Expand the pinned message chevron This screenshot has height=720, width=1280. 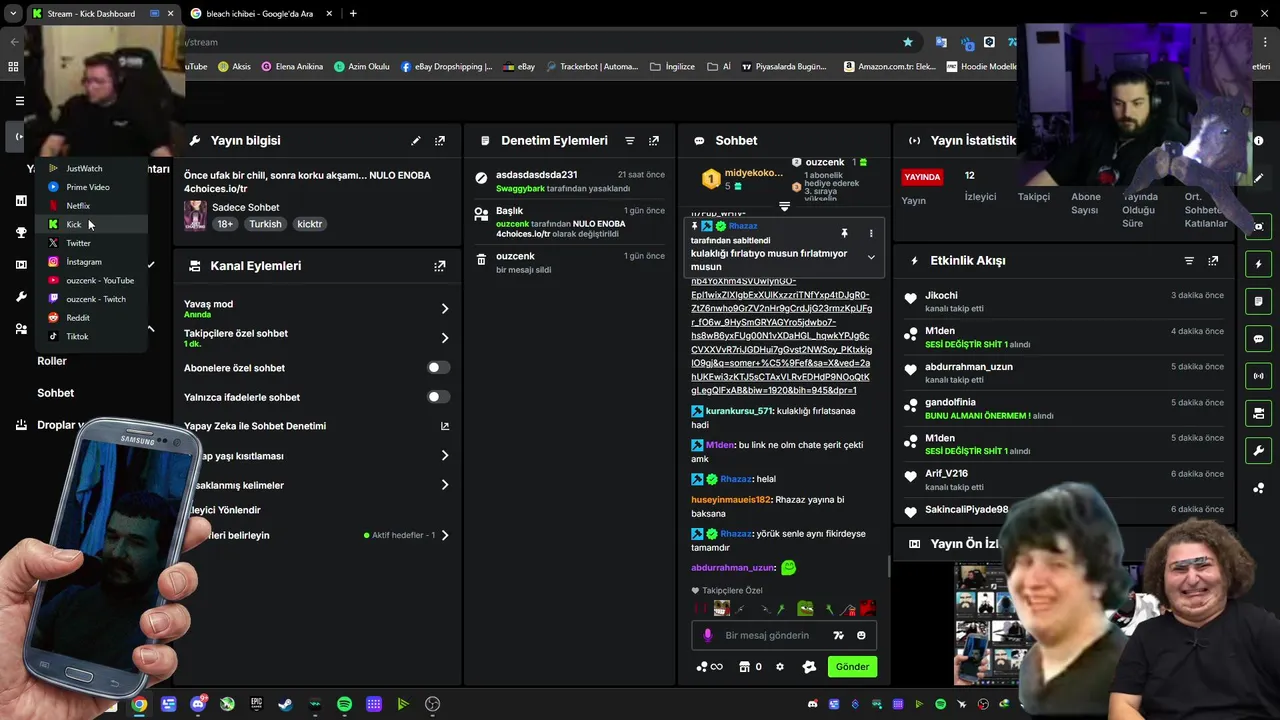click(871, 258)
